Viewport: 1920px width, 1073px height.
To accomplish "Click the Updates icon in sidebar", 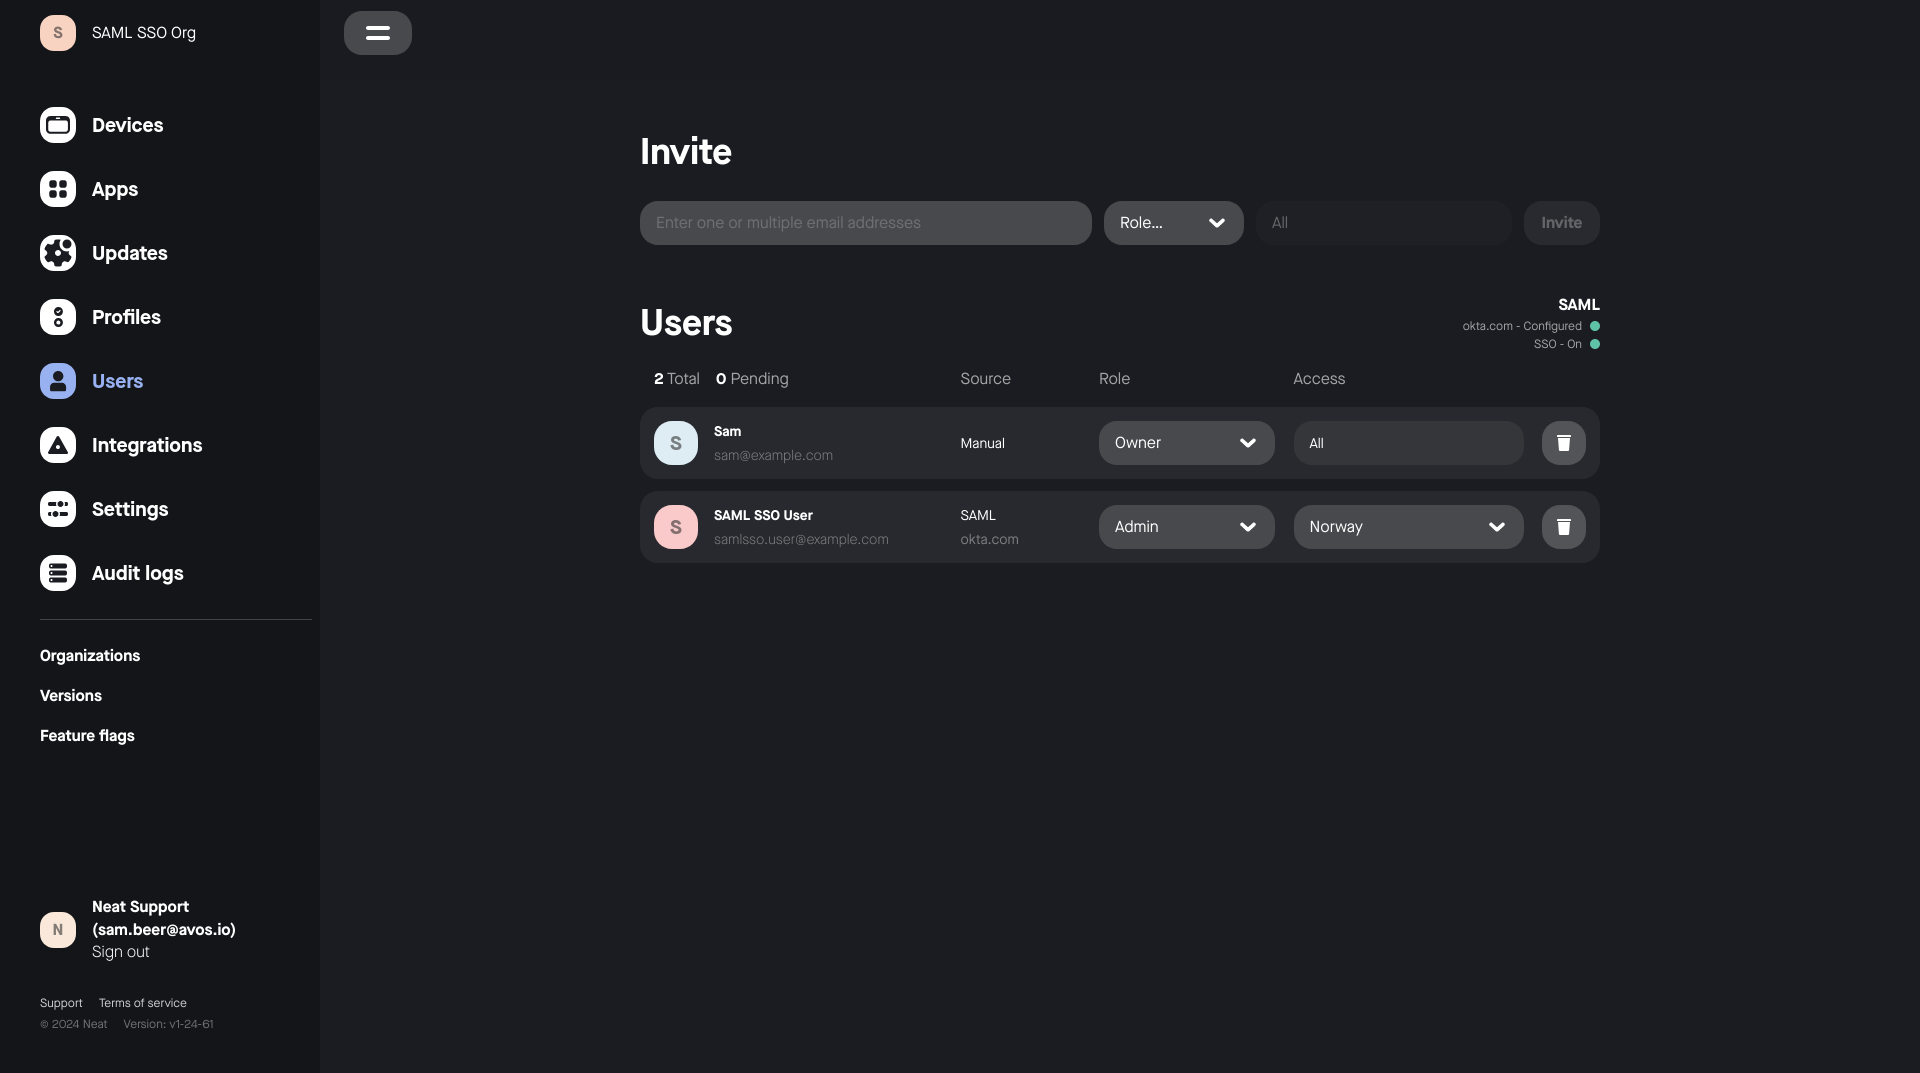I will pyautogui.click(x=58, y=253).
